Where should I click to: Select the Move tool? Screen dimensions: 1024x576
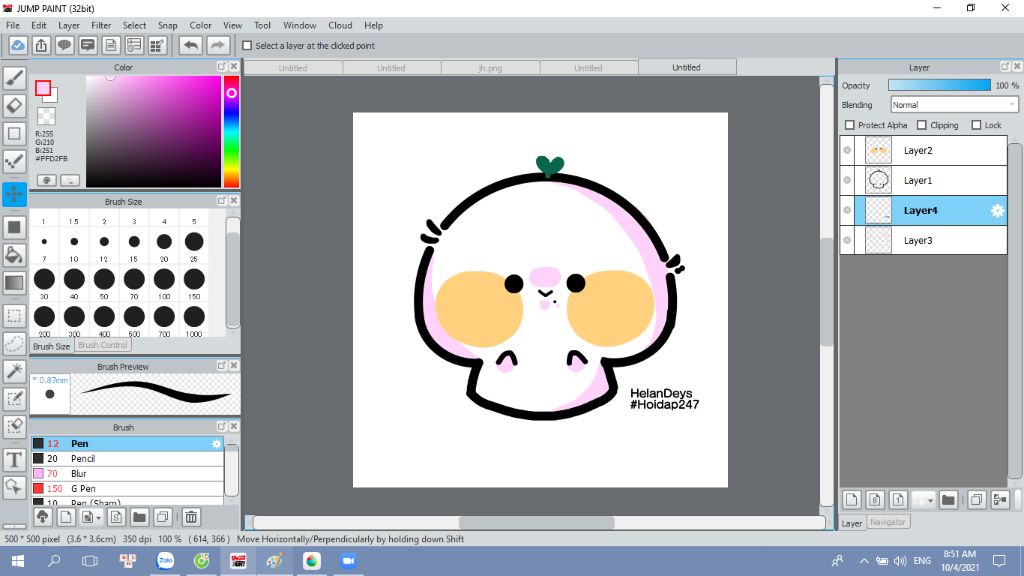(x=14, y=194)
